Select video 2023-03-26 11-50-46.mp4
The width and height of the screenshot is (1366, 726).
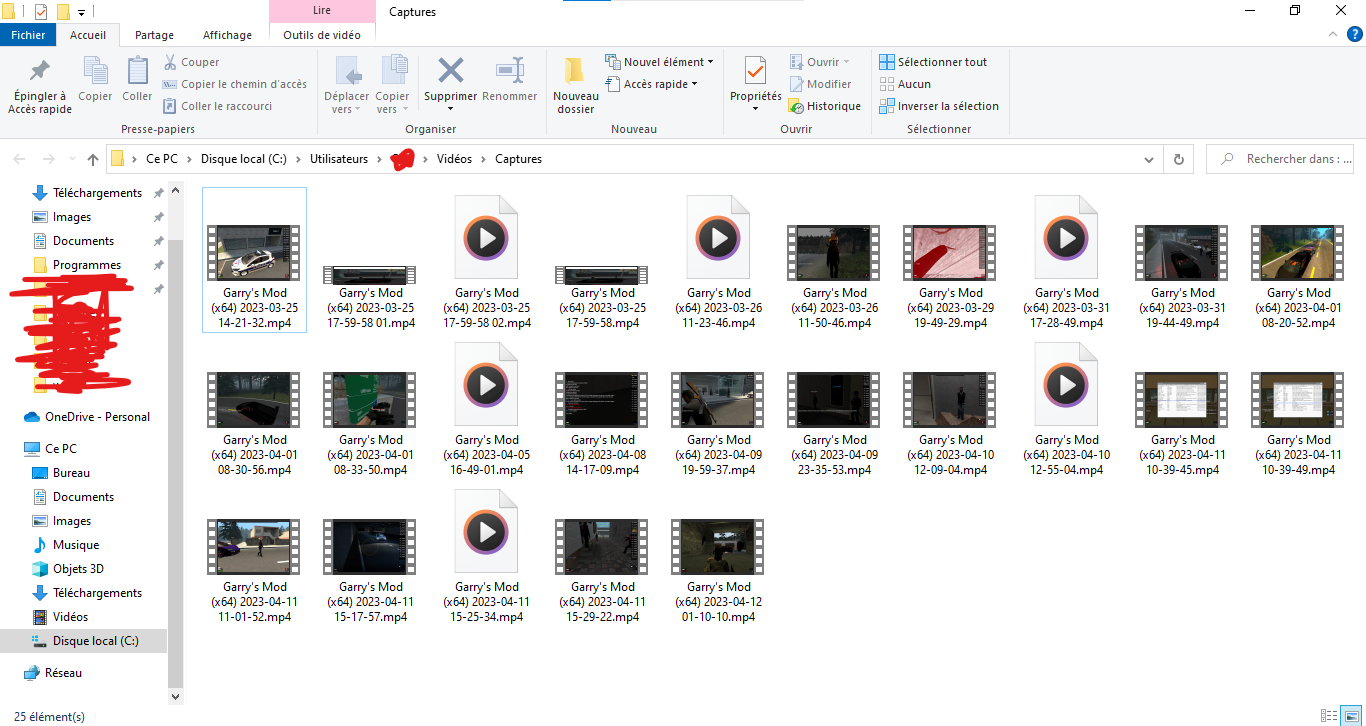click(835, 260)
